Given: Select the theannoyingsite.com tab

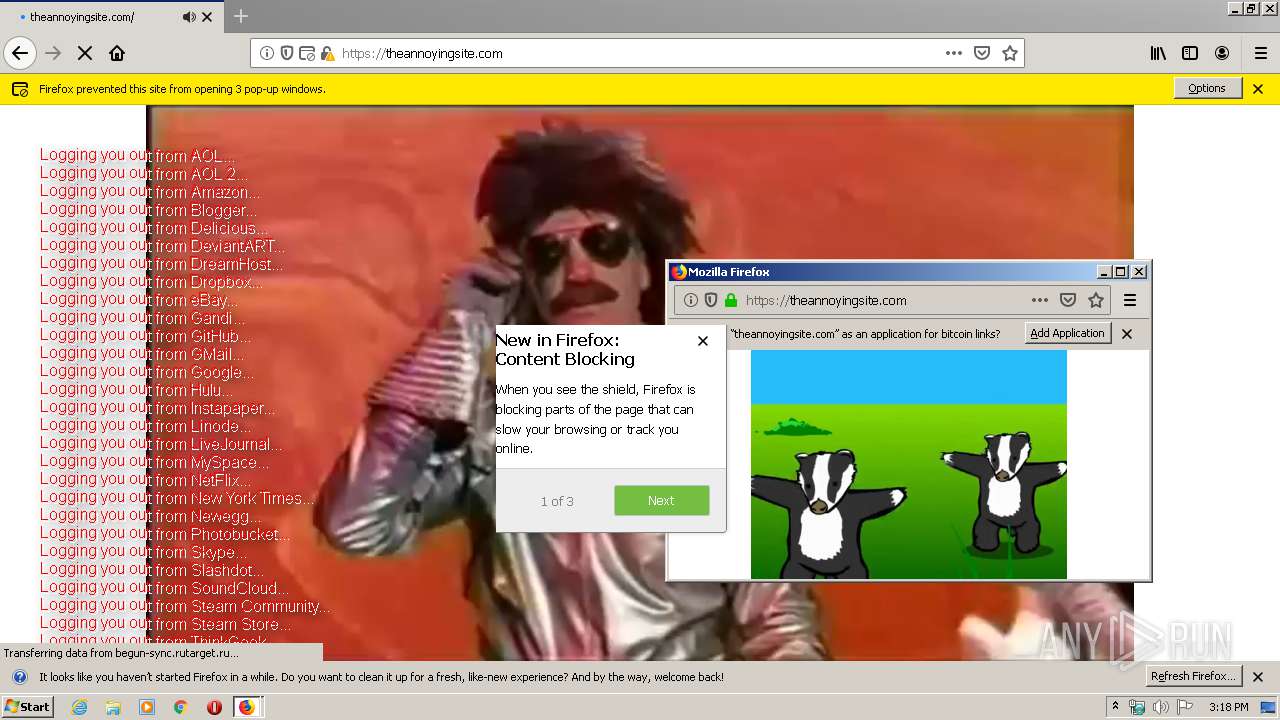Looking at the screenshot, I should point(110,17).
